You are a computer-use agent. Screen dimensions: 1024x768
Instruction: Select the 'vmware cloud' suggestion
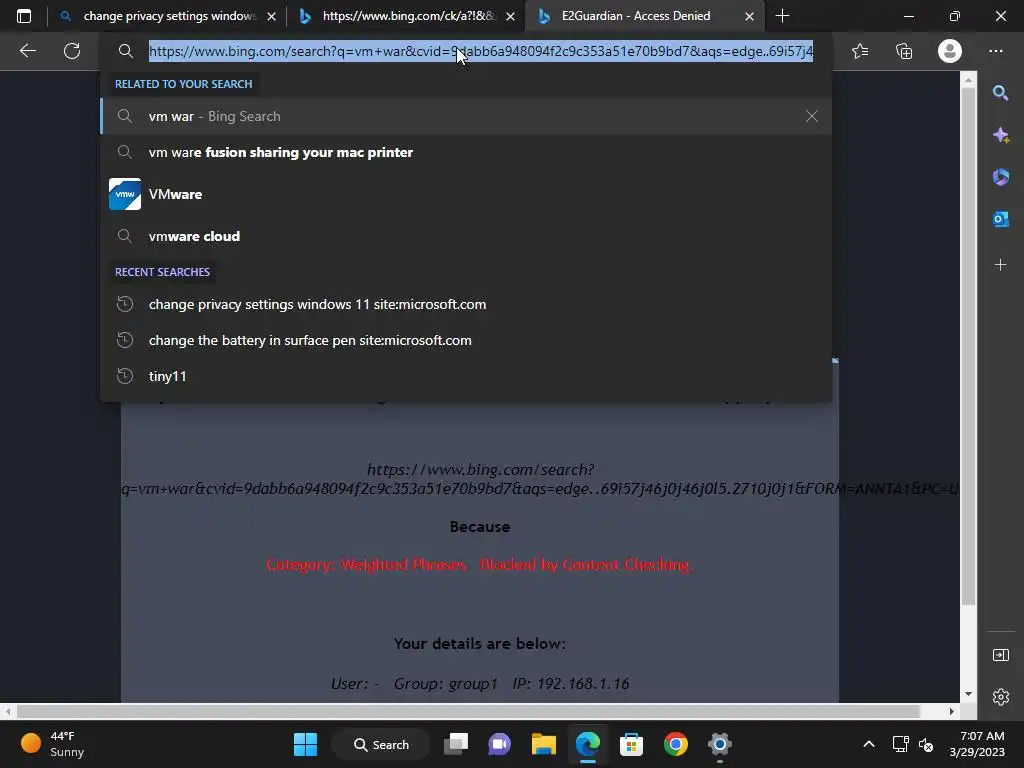tap(466, 236)
